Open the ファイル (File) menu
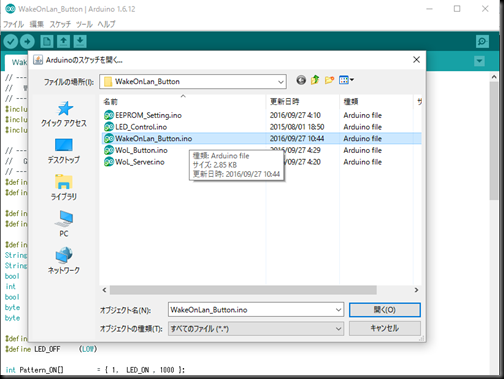 point(13,24)
